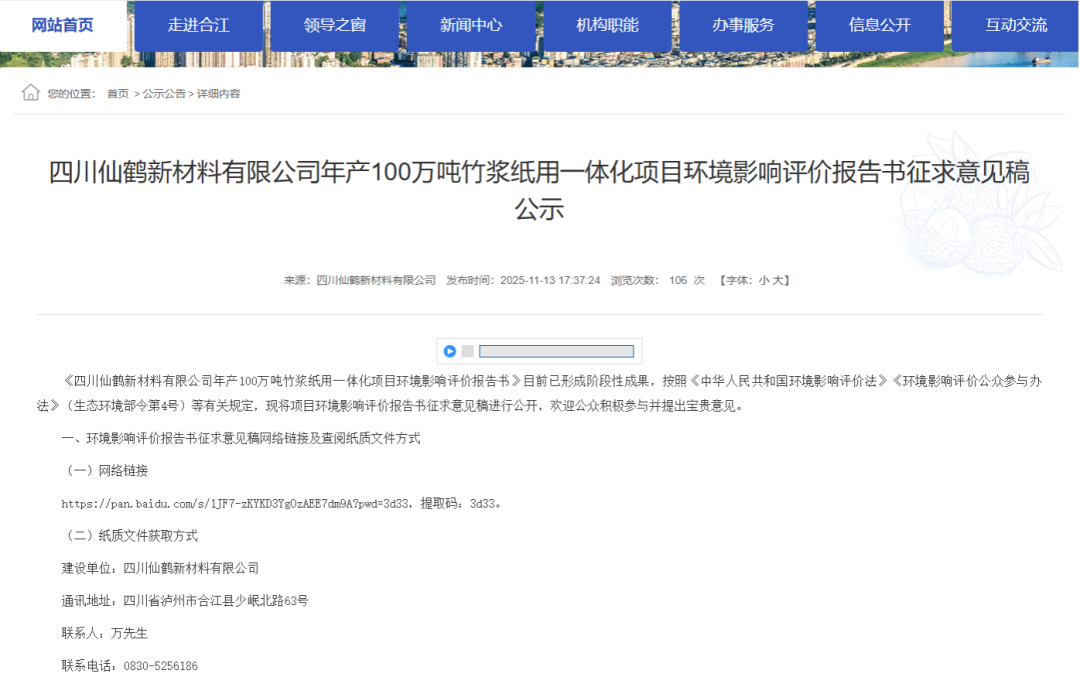Viewport: 1080px width, 684px height.
Task: Select 机构职能 in the nav bar
Action: pos(607,25)
